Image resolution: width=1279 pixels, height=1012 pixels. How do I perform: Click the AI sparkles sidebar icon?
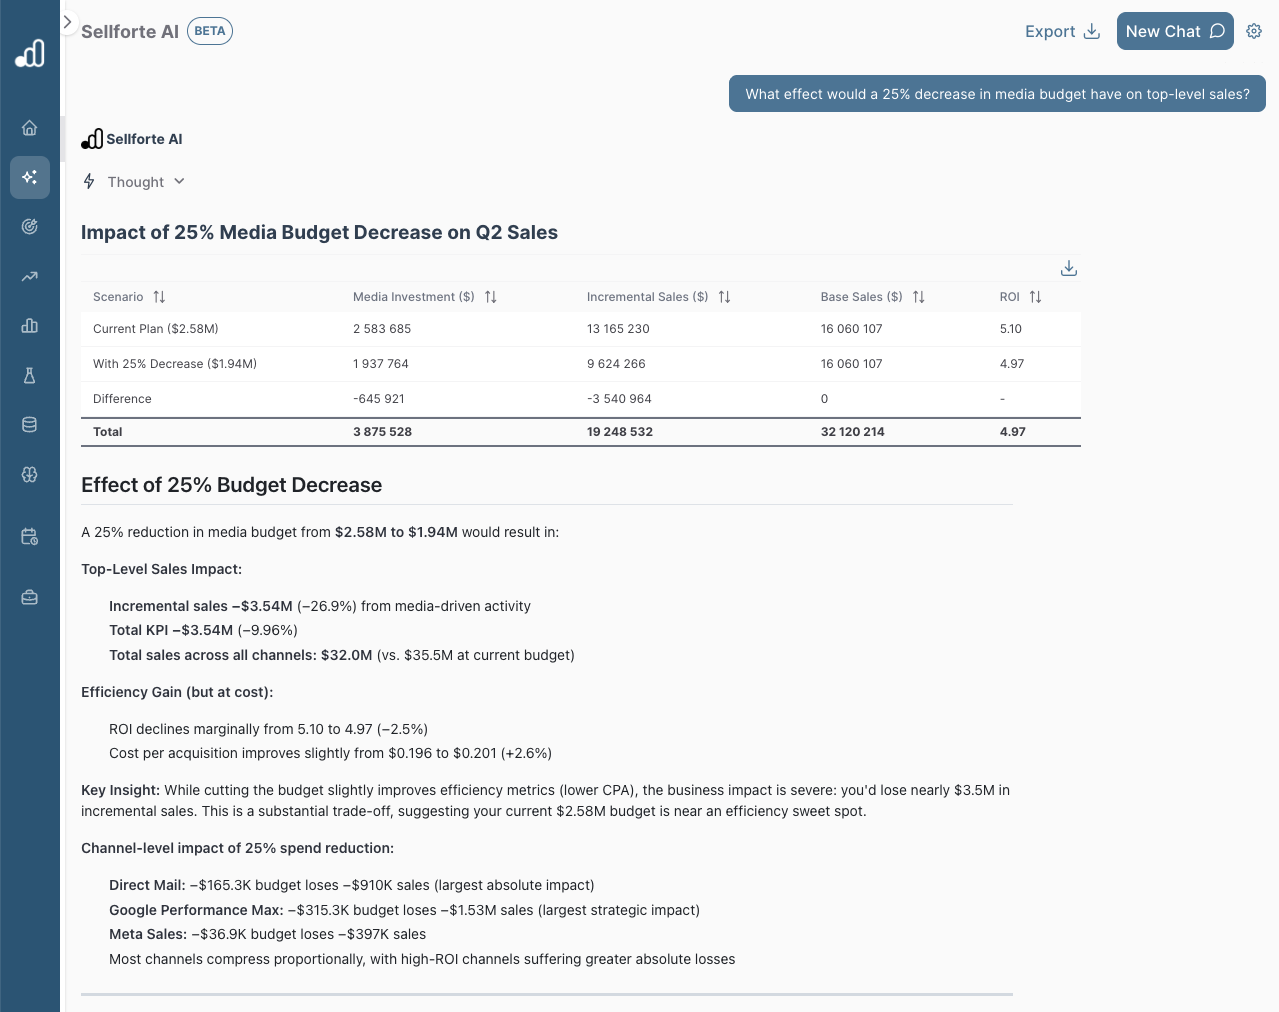[30, 177]
